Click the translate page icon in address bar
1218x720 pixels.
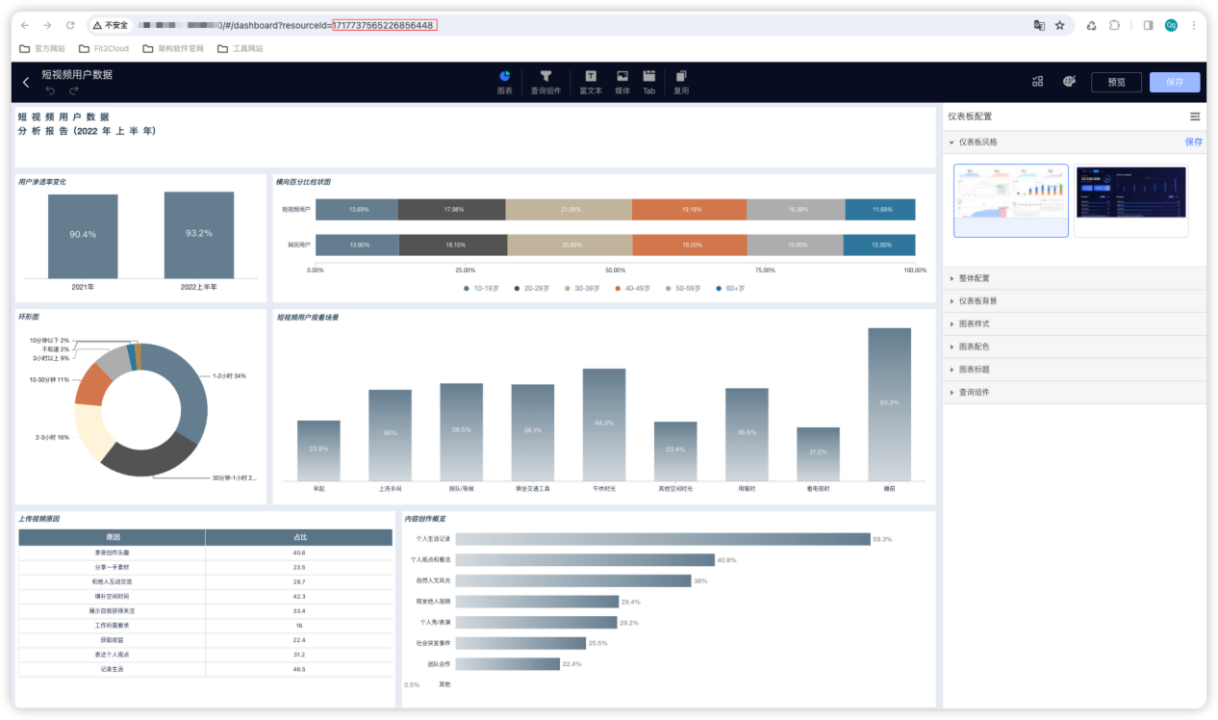pos(1039,25)
